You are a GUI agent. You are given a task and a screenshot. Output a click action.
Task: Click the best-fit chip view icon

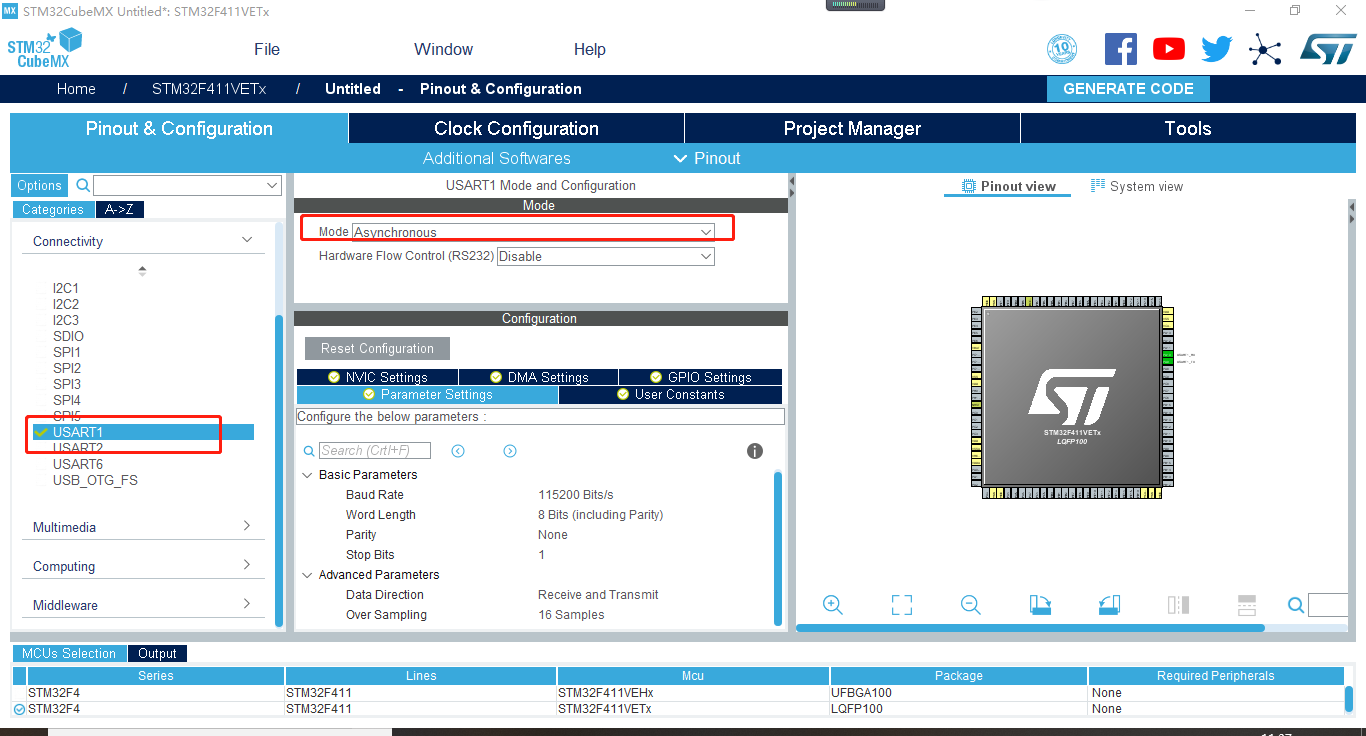point(901,605)
